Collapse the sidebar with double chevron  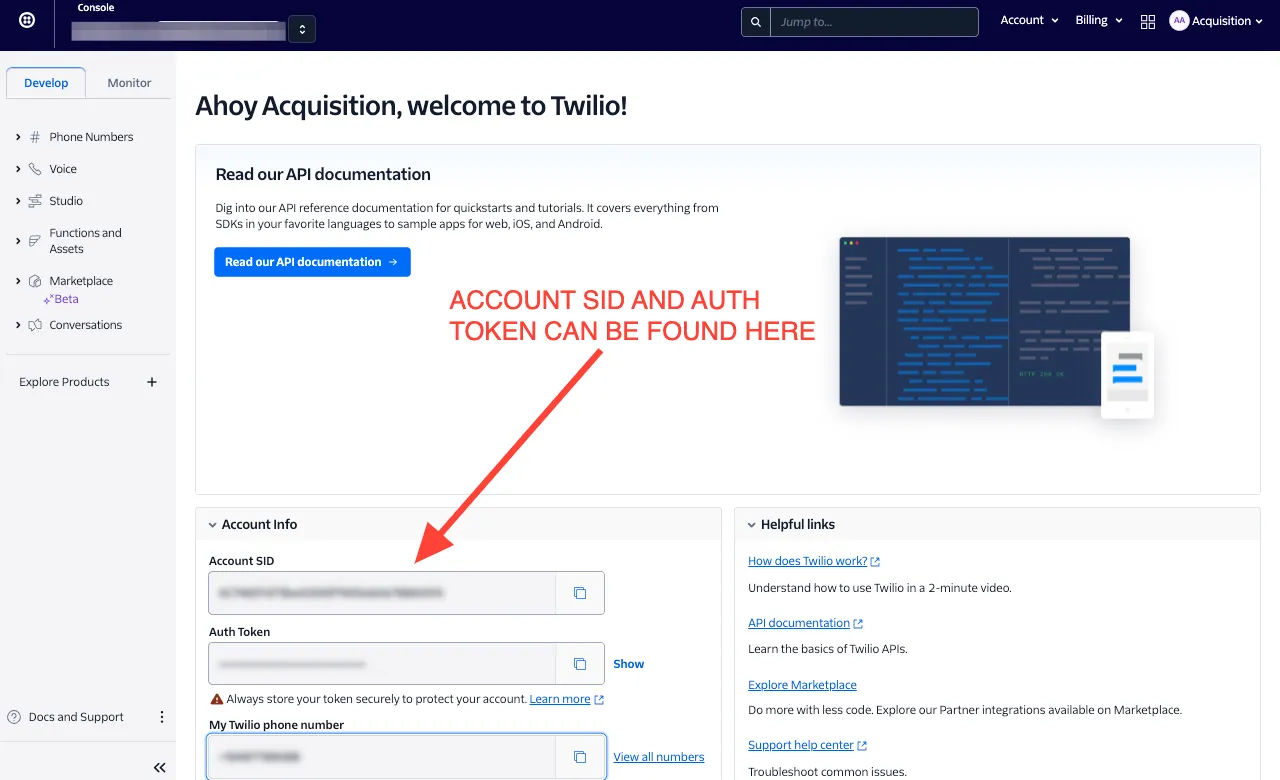click(x=159, y=767)
